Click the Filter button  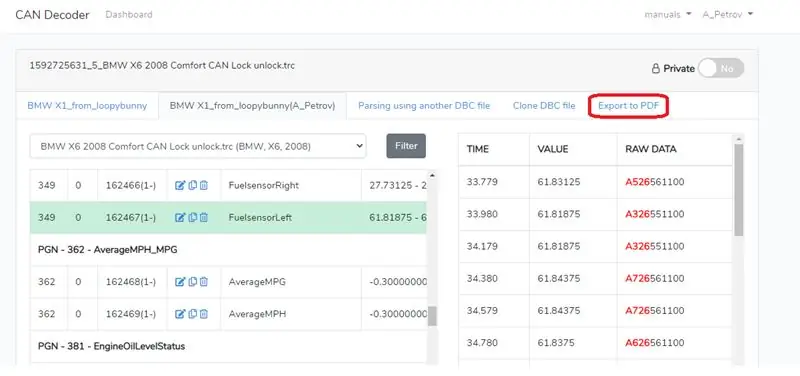[x=406, y=146]
